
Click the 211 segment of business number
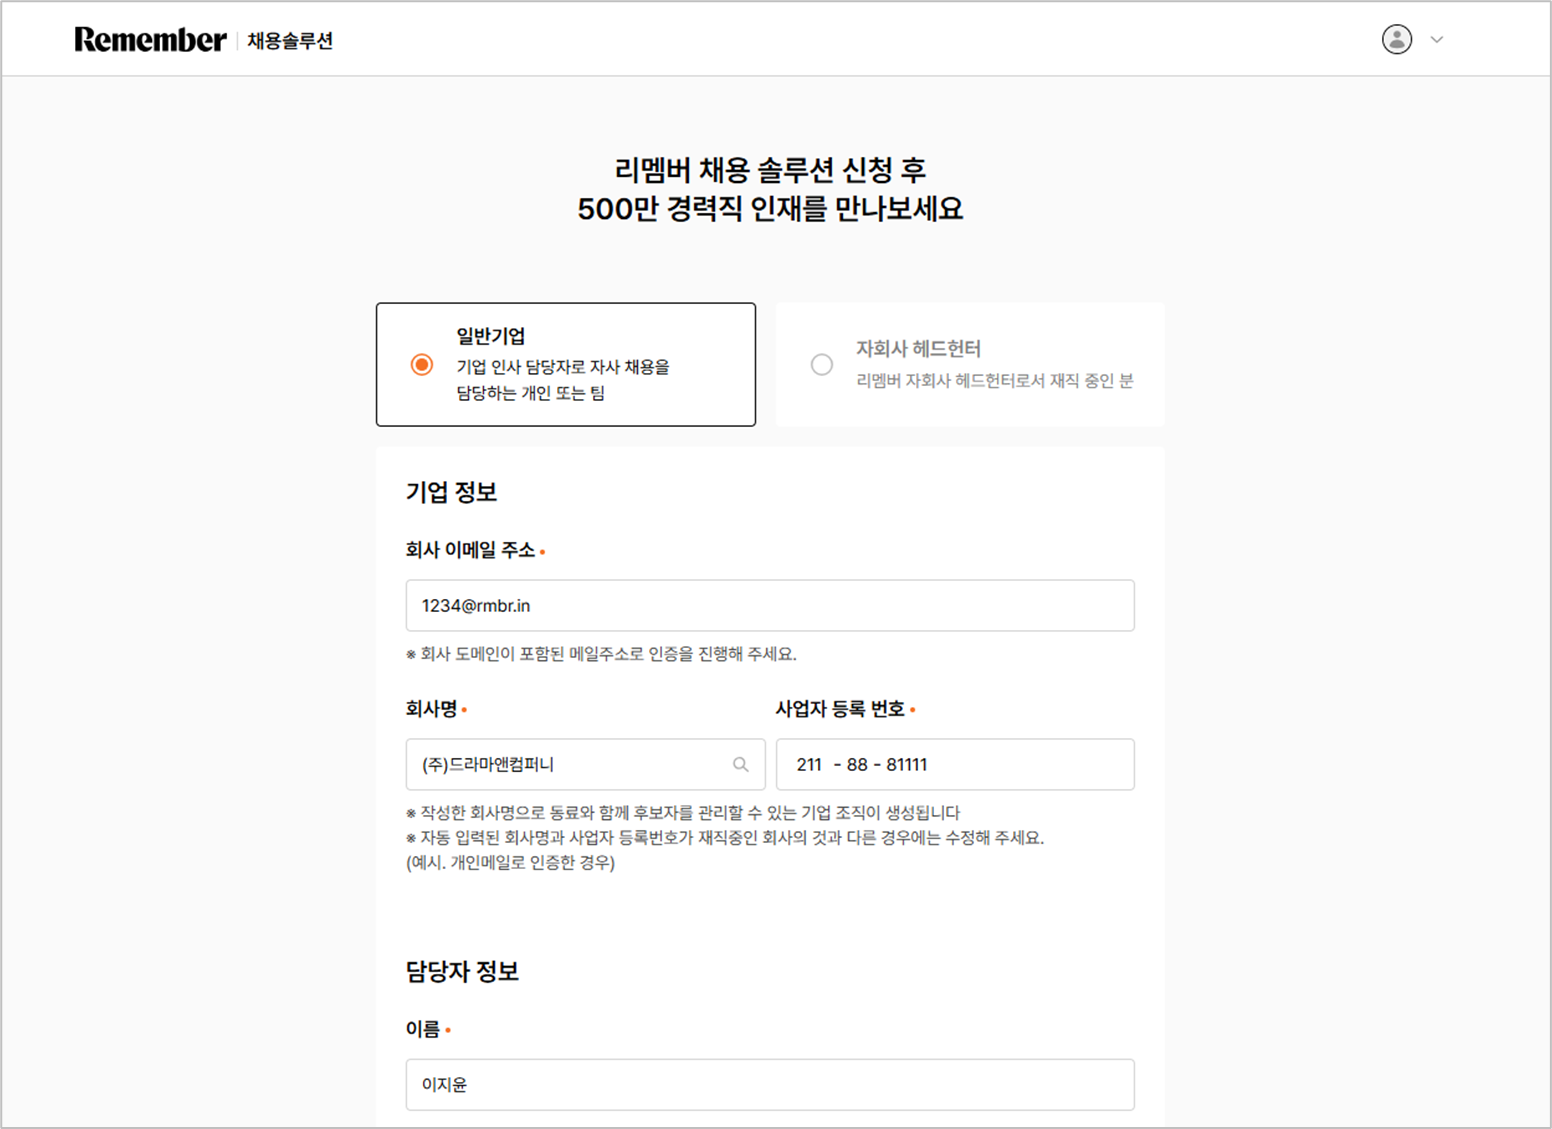point(809,765)
